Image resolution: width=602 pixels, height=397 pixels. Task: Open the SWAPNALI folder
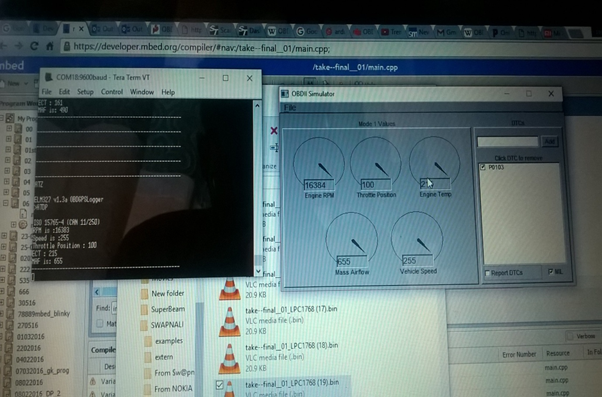(167, 325)
